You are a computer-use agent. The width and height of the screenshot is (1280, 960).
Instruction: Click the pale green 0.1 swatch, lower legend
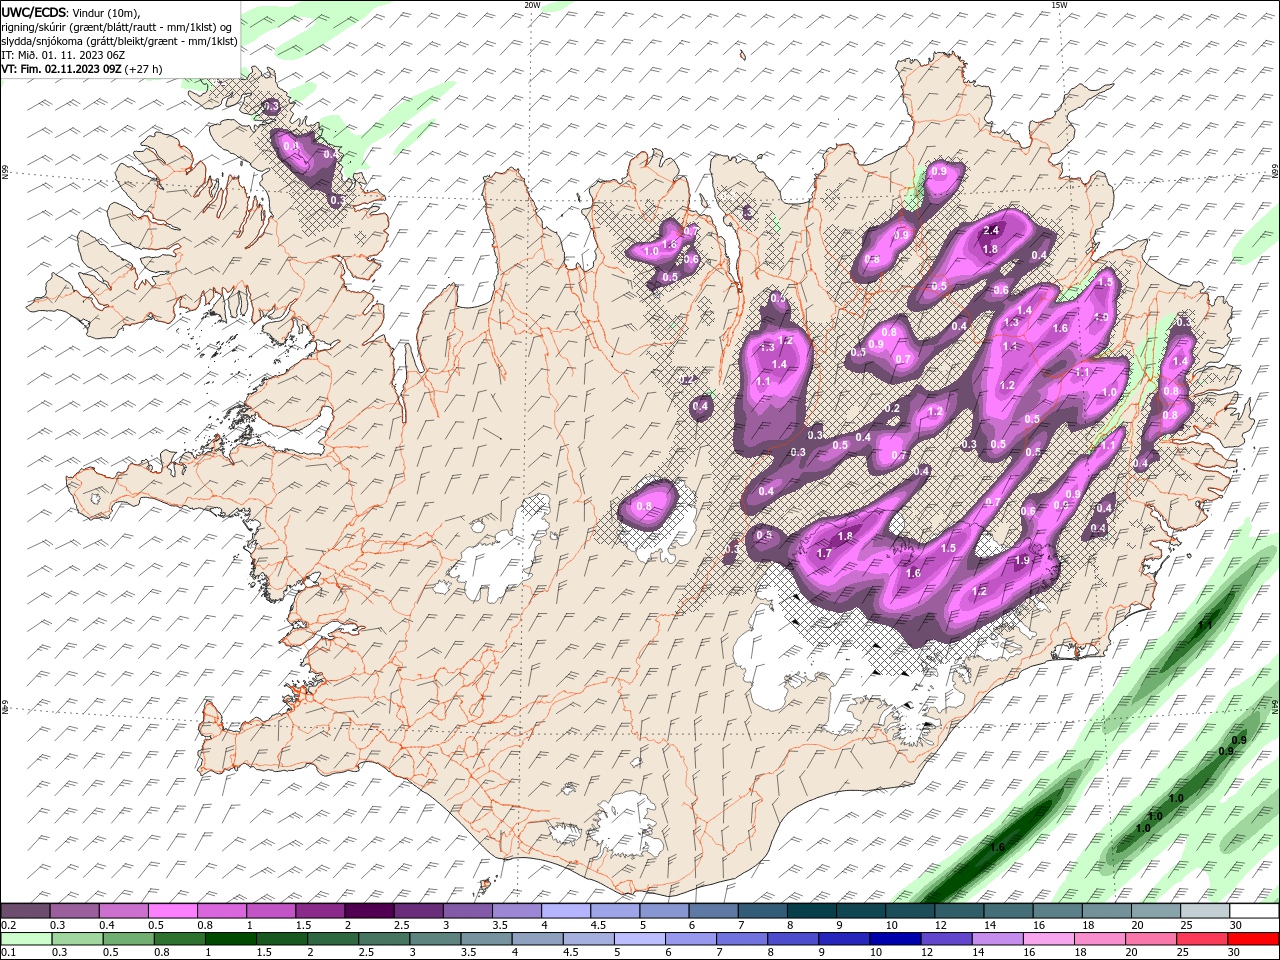25,939
